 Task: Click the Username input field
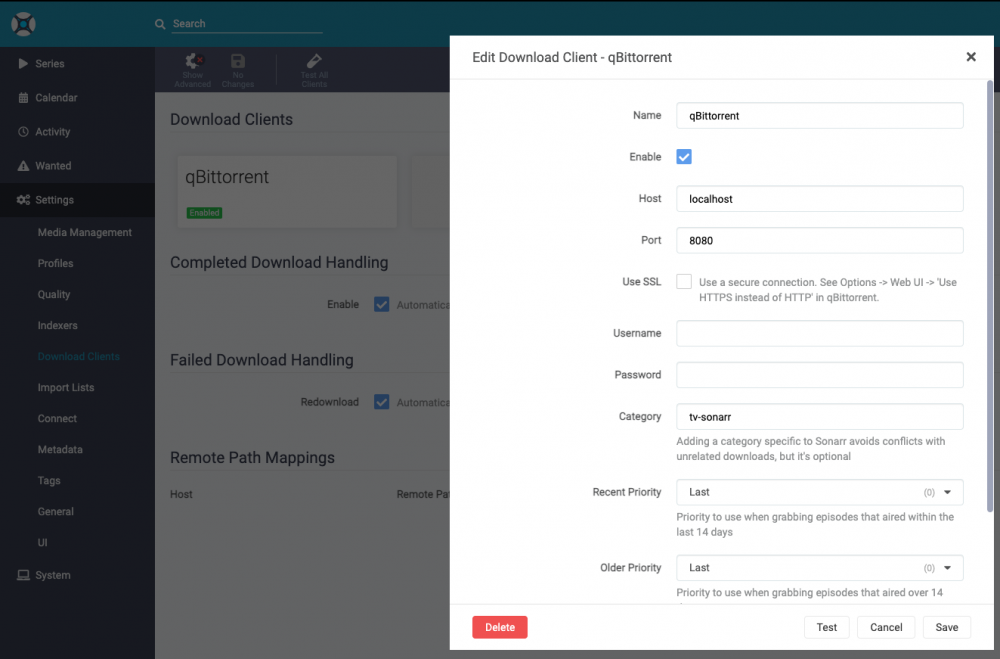820,333
